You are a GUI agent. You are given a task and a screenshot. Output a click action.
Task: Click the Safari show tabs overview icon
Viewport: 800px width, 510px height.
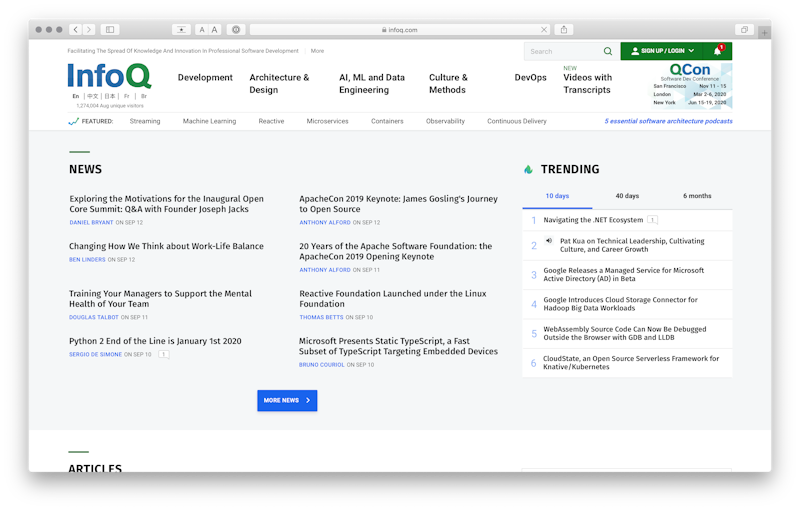(x=743, y=30)
